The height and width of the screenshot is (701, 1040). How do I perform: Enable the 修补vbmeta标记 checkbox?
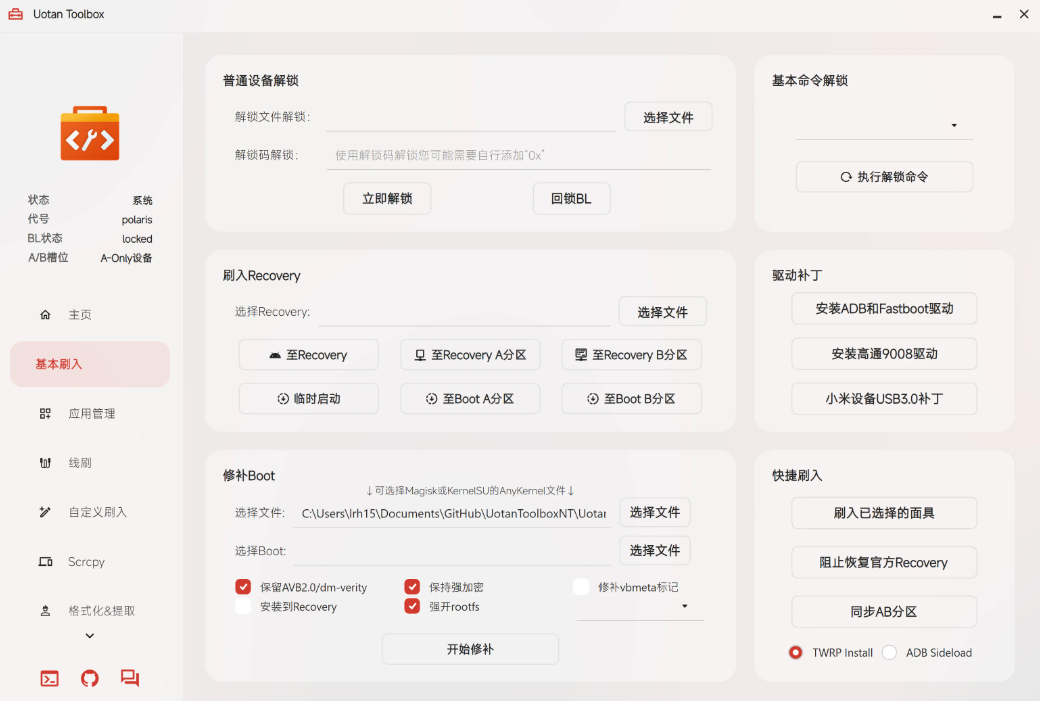(x=581, y=587)
